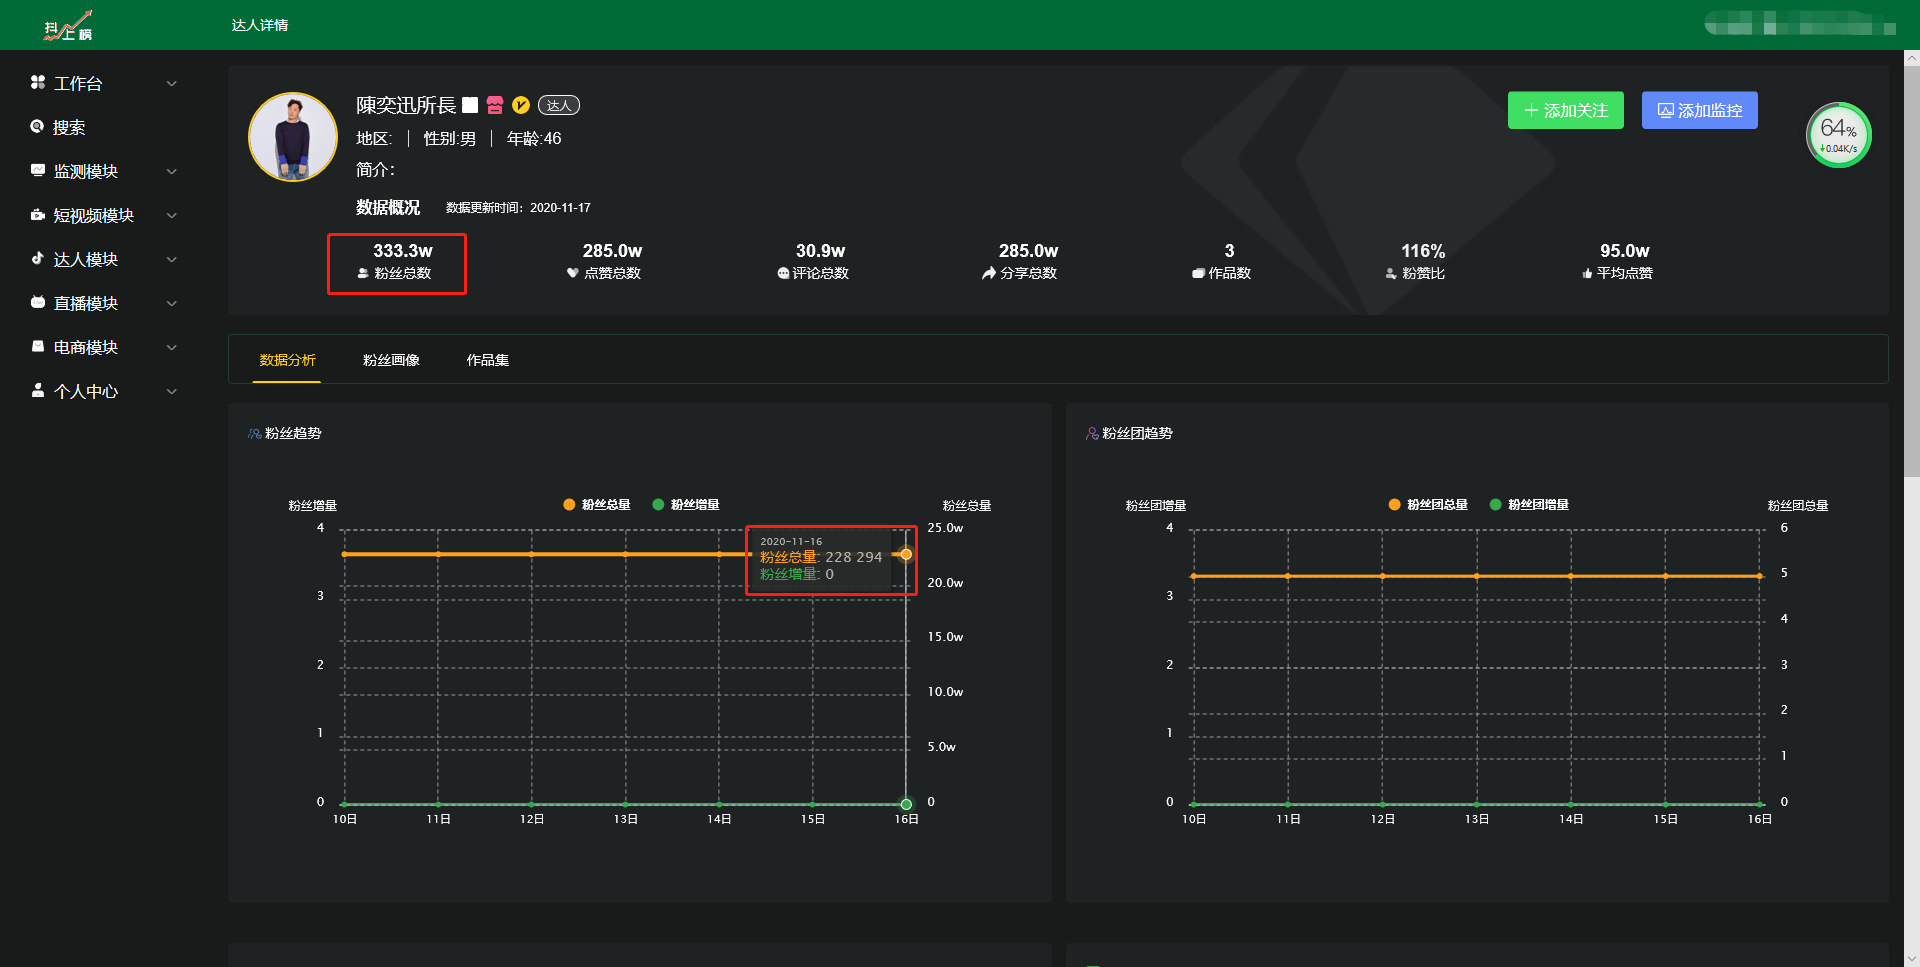The height and width of the screenshot is (967, 1920).
Task: Click the 数据更新时间 2020-11-17 text
Action: tap(518, 208)
